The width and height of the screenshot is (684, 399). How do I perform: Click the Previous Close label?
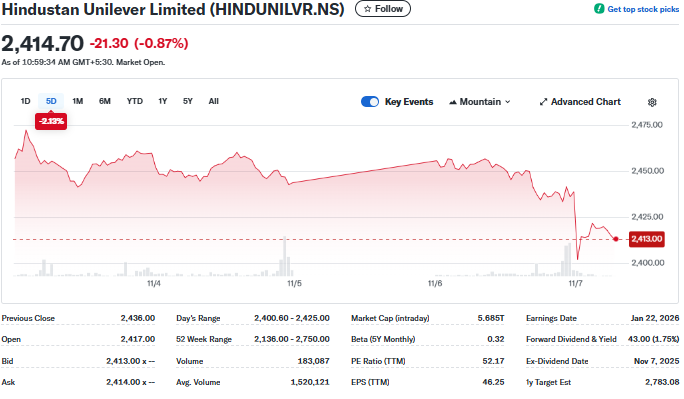click(28, 318)
